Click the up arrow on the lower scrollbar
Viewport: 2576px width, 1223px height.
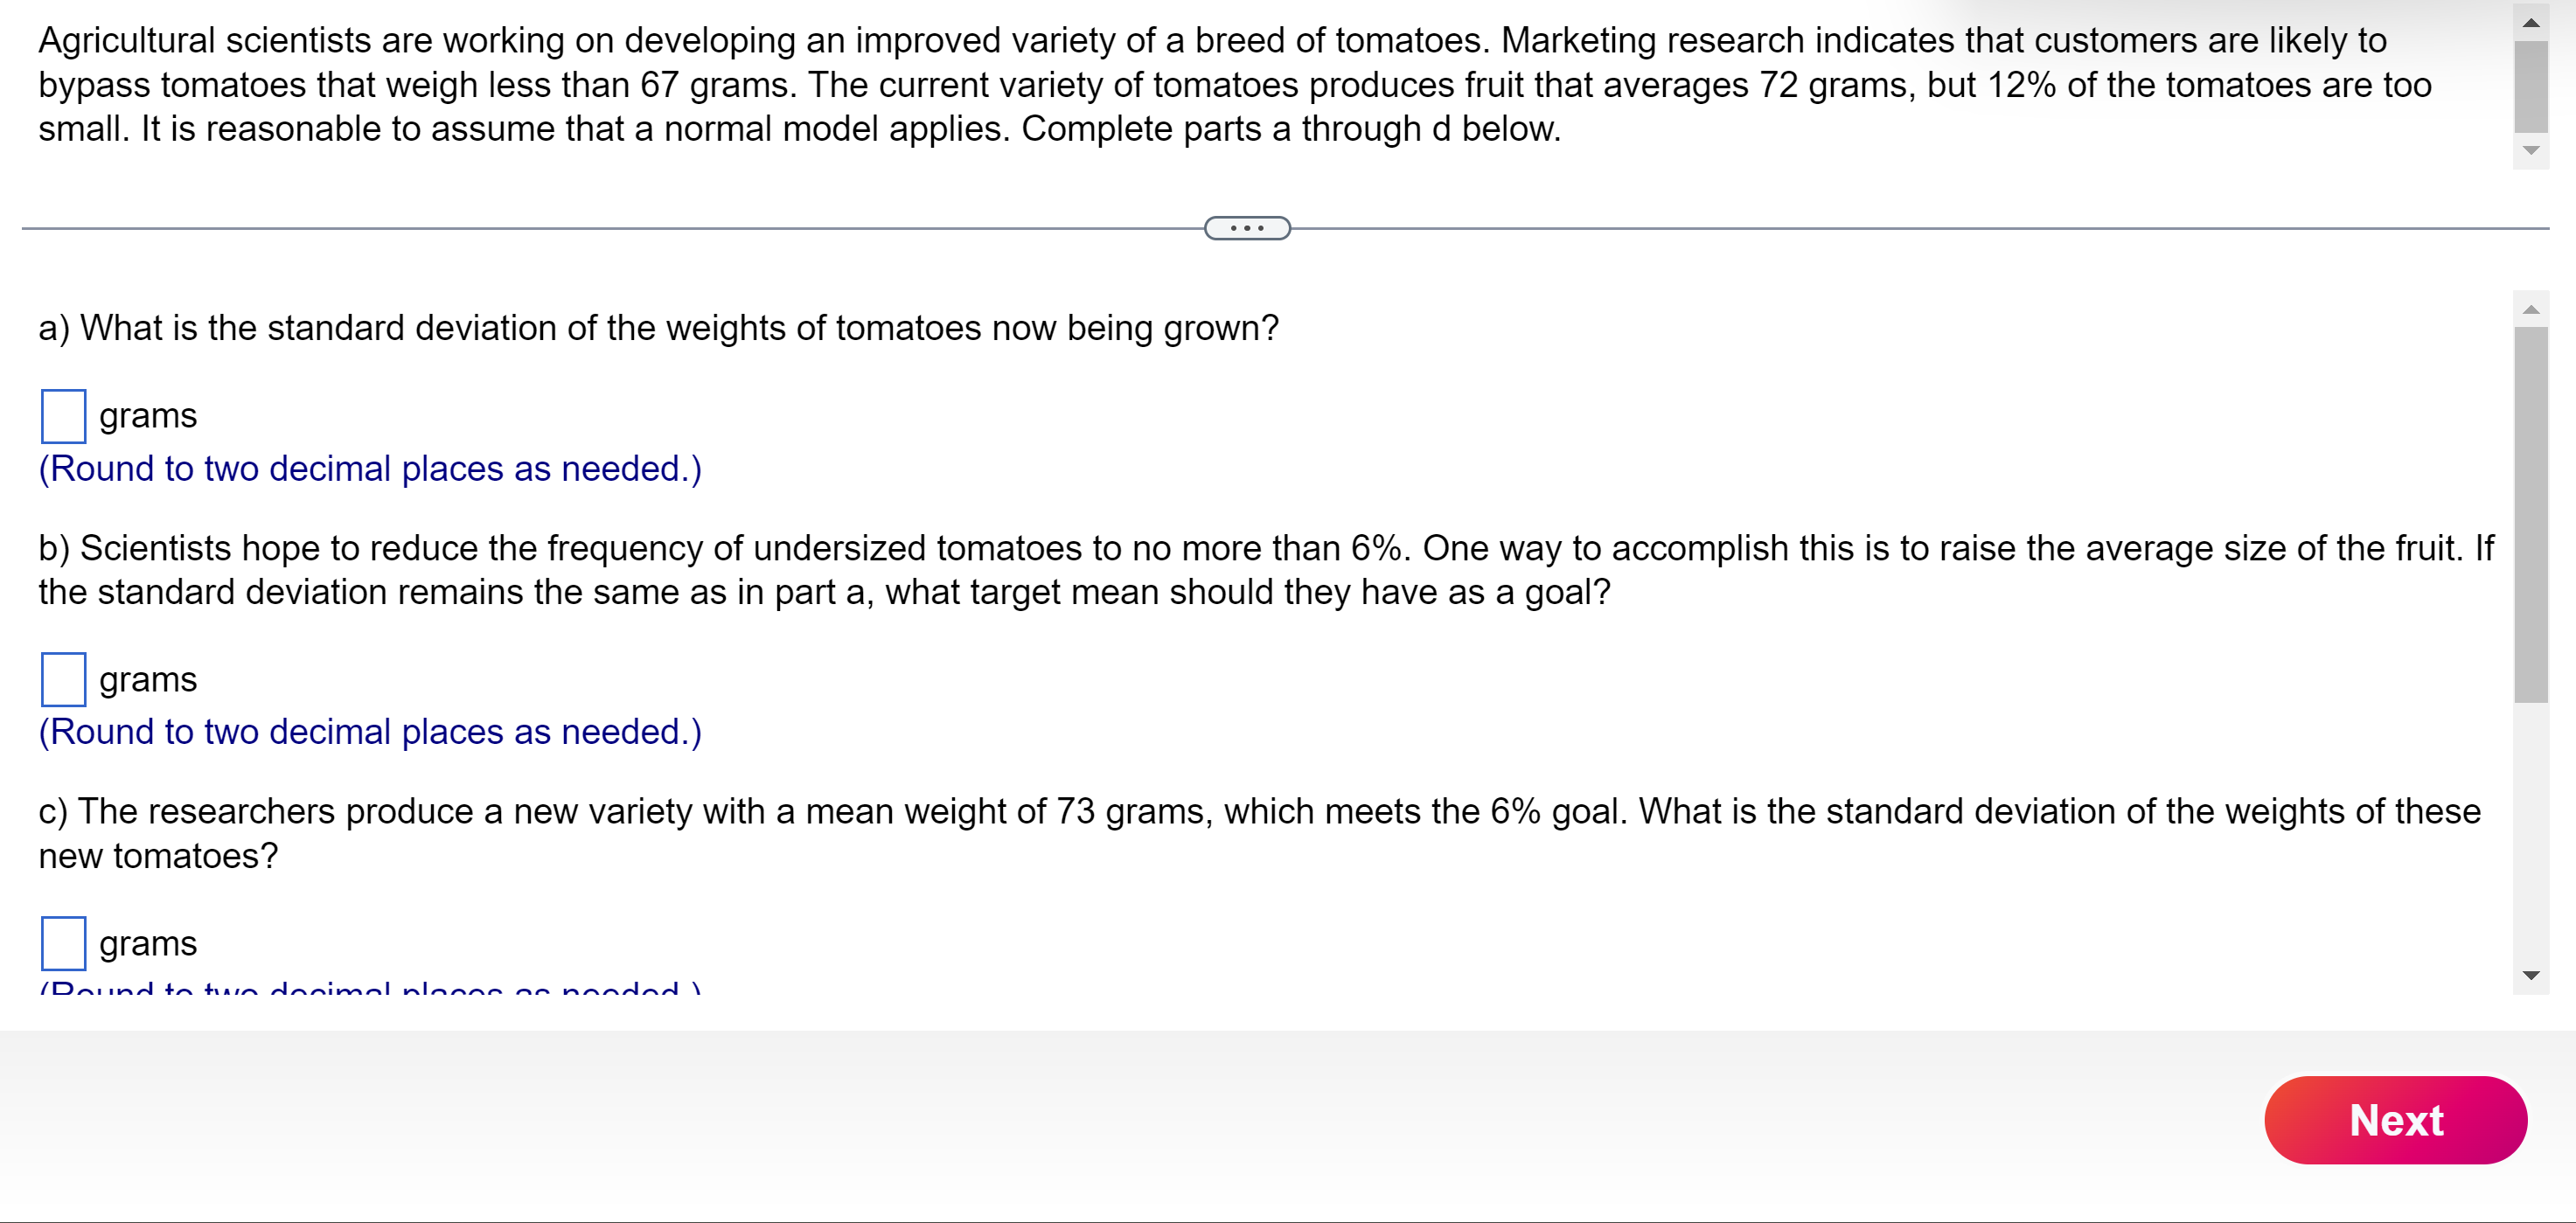[2531, 310]
